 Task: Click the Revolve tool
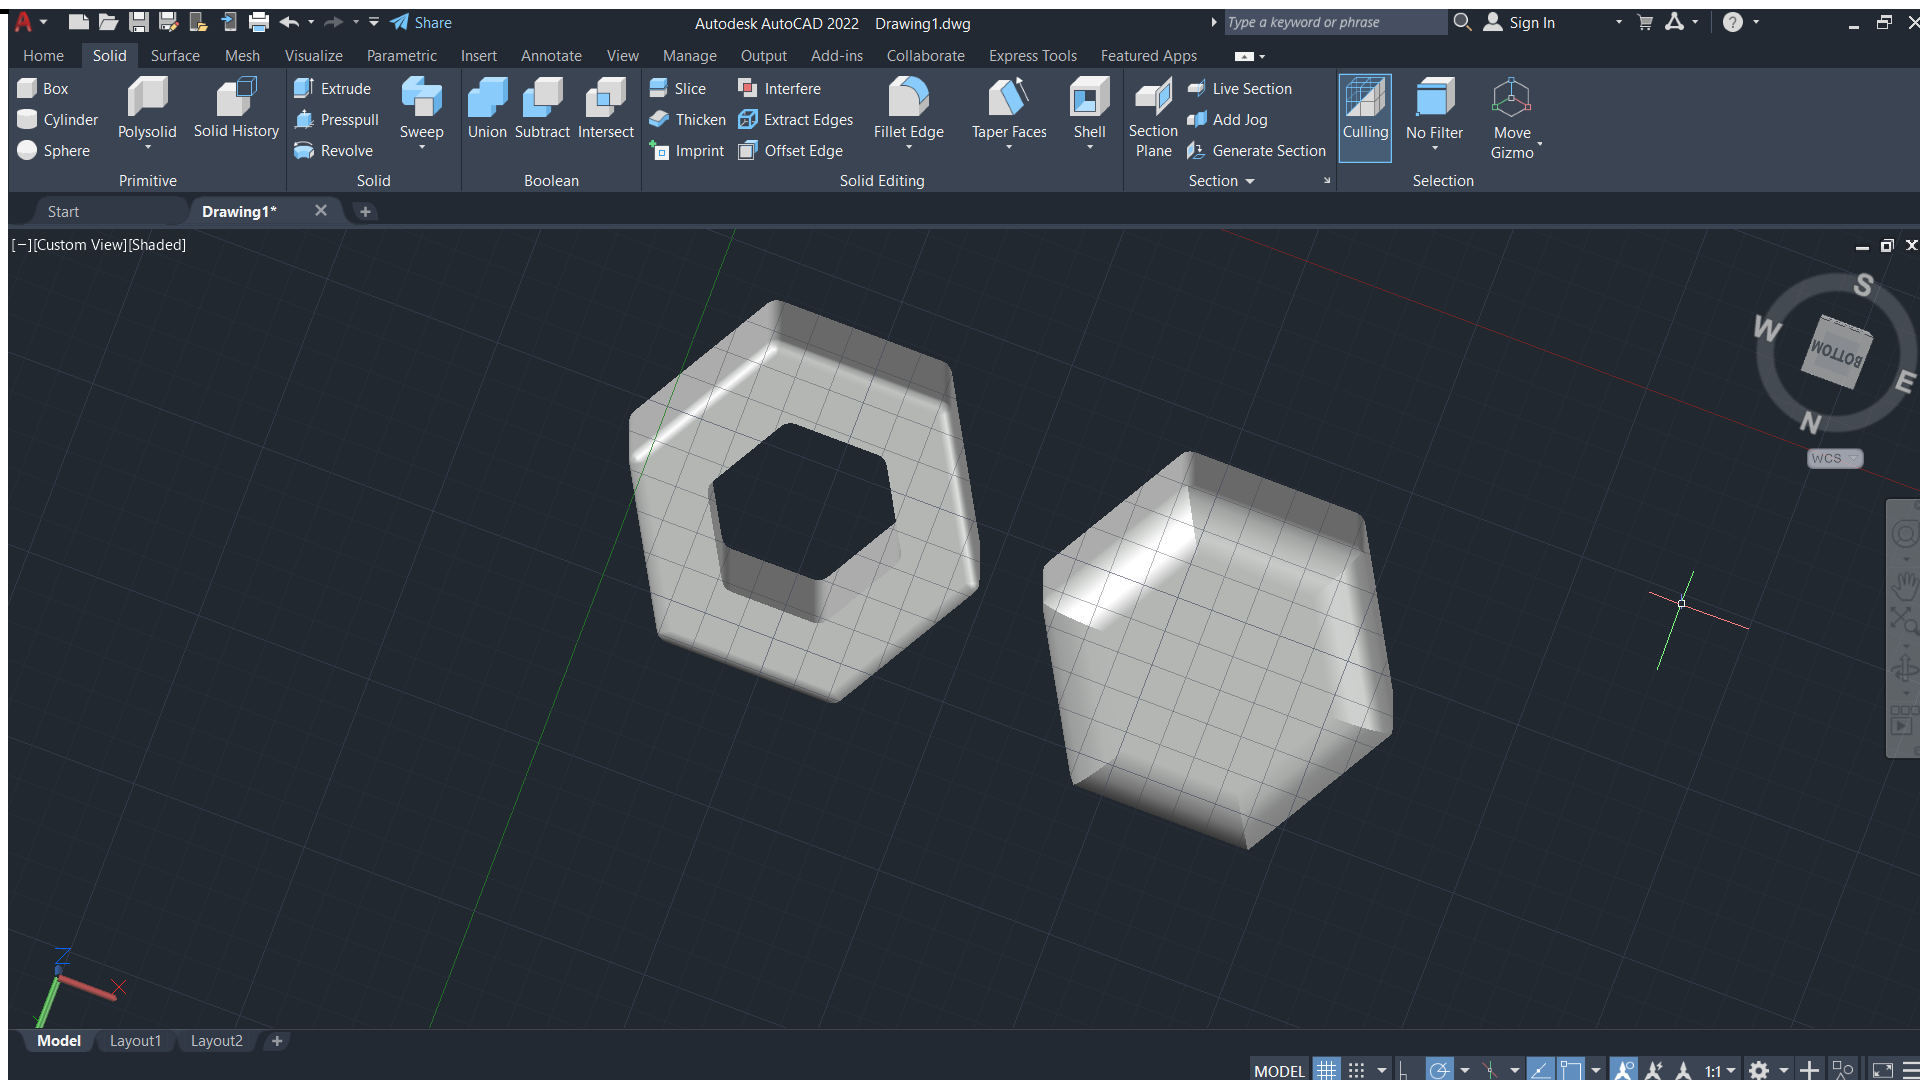click(x=333, y=150)
